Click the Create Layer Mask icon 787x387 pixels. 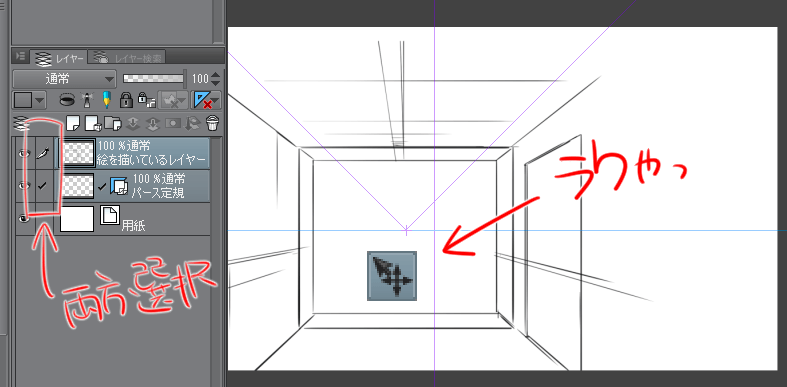[x=173, y=122]
